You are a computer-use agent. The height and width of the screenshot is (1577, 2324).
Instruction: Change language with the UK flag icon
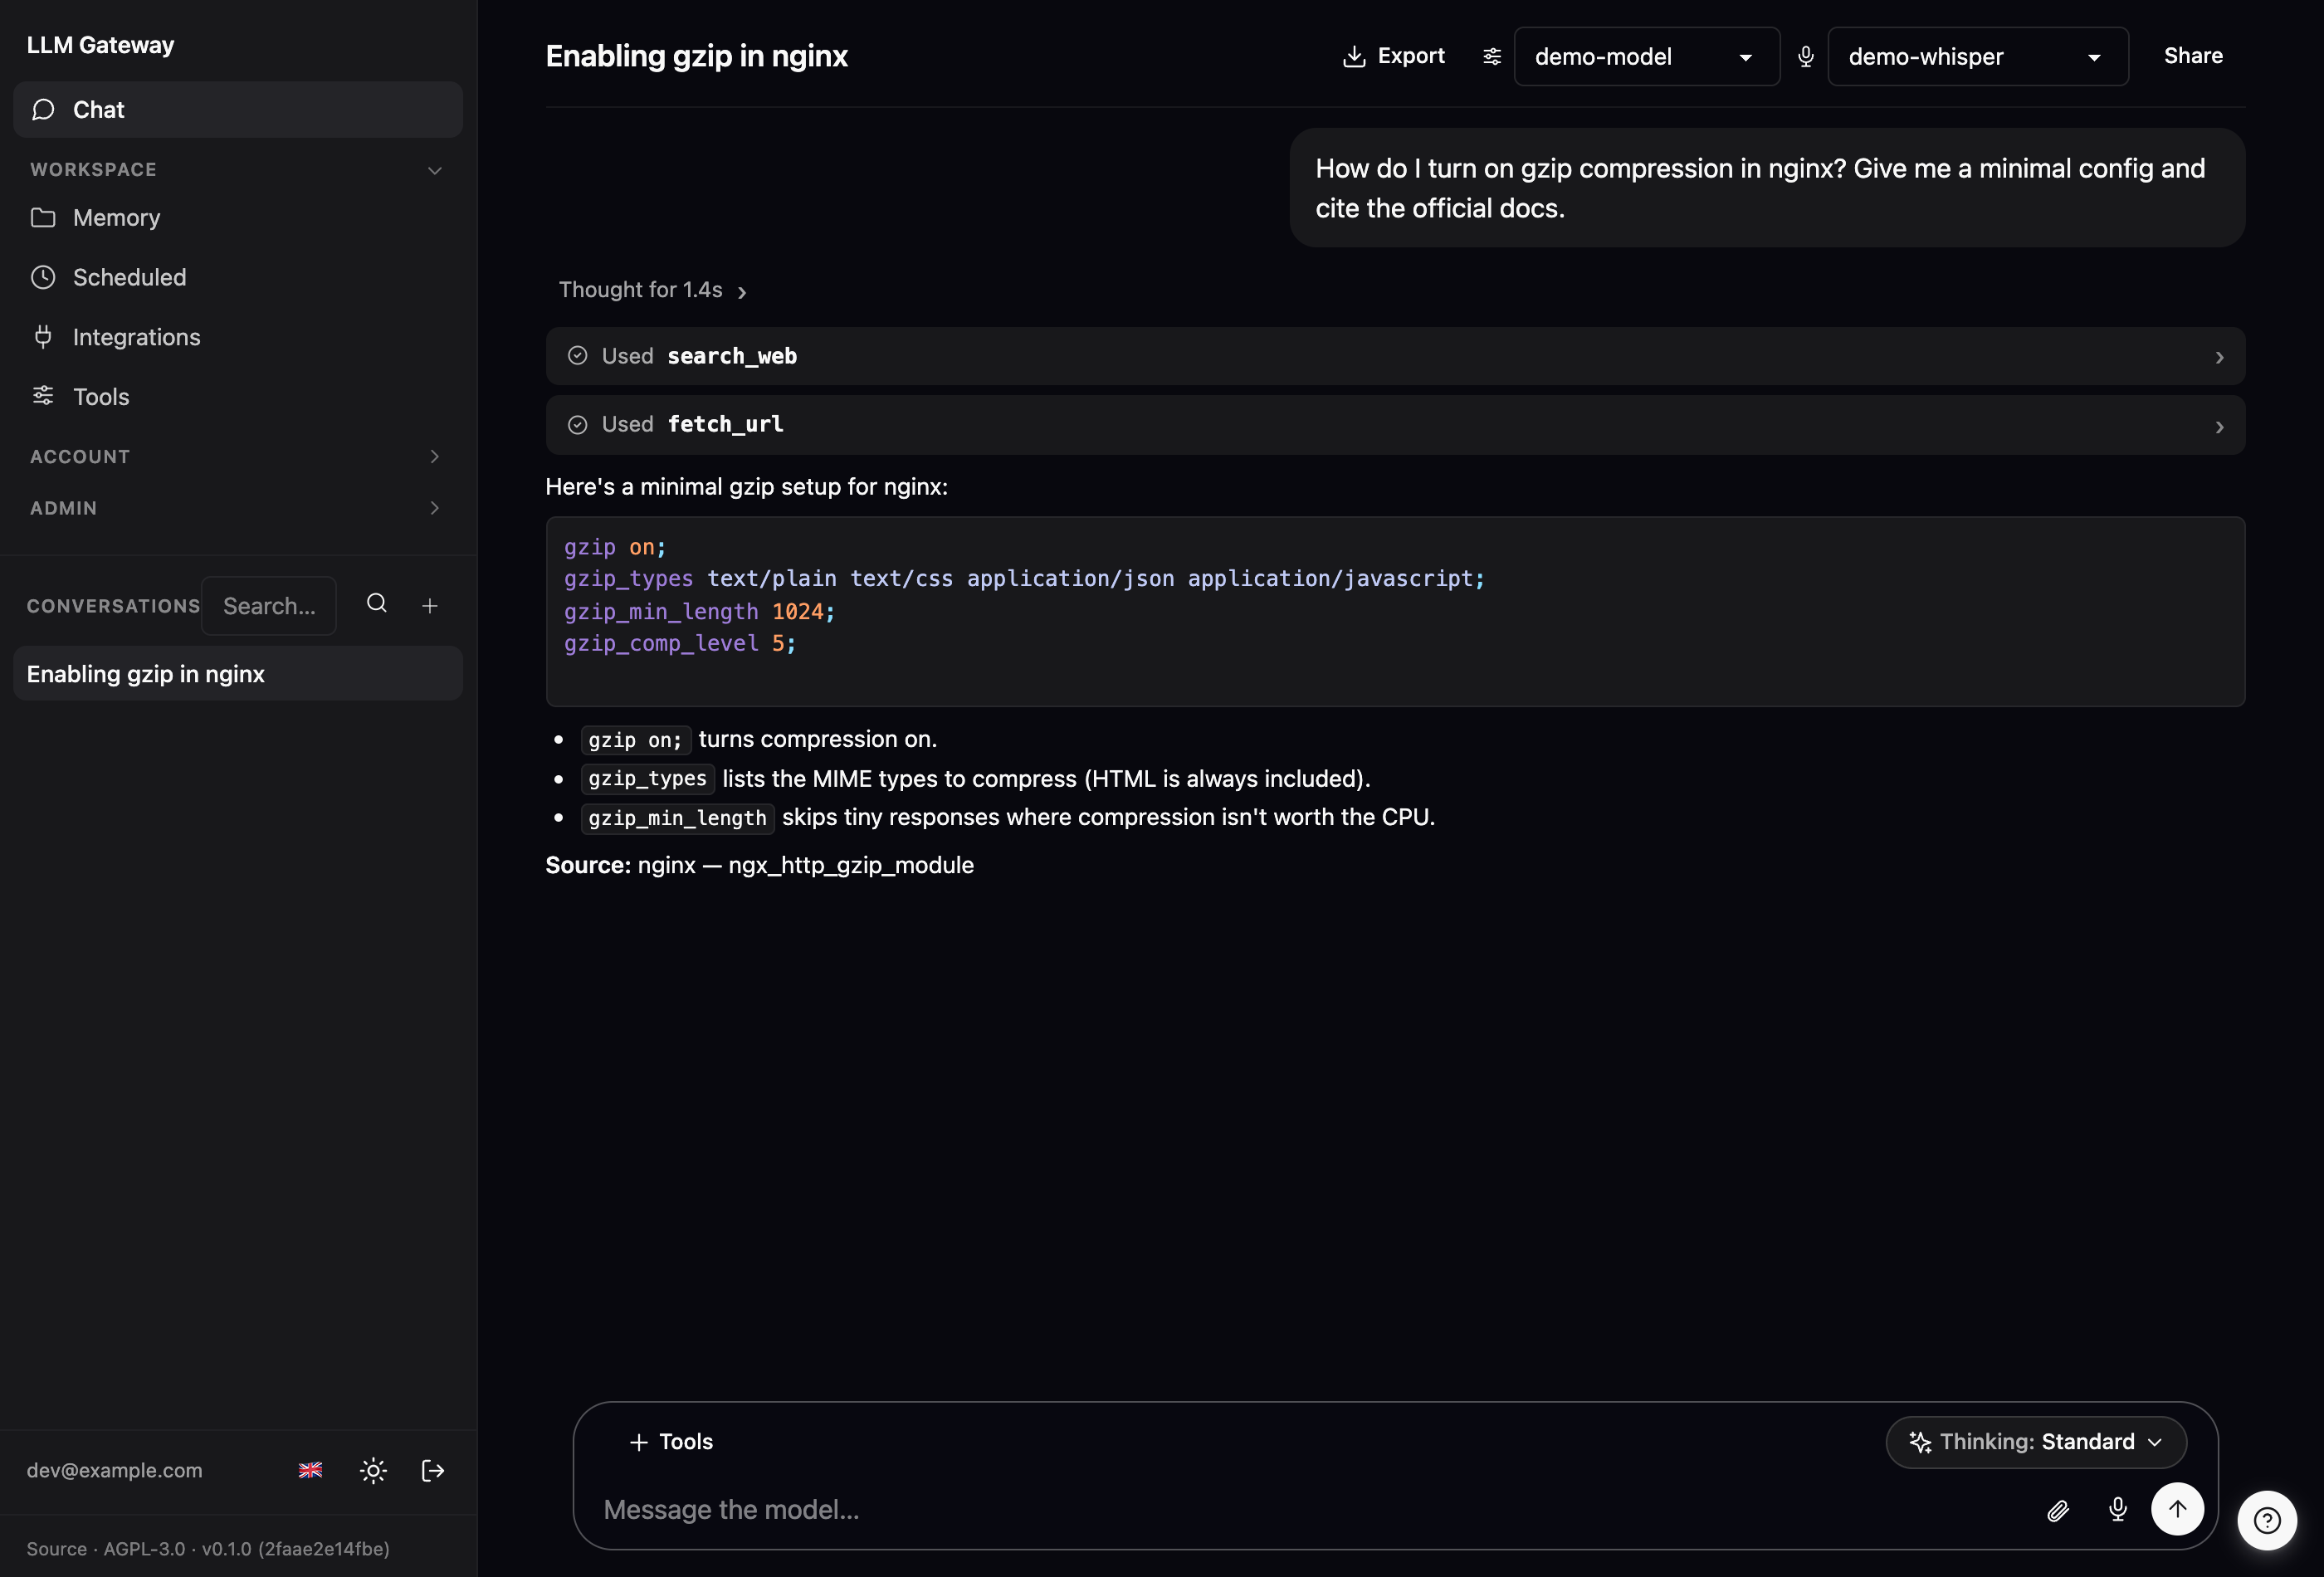coord(311,1471)
